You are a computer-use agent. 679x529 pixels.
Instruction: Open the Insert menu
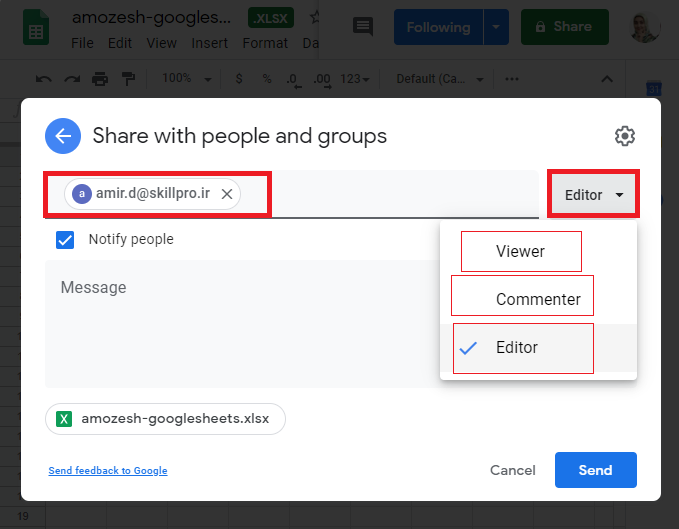(x=210, y=43)
